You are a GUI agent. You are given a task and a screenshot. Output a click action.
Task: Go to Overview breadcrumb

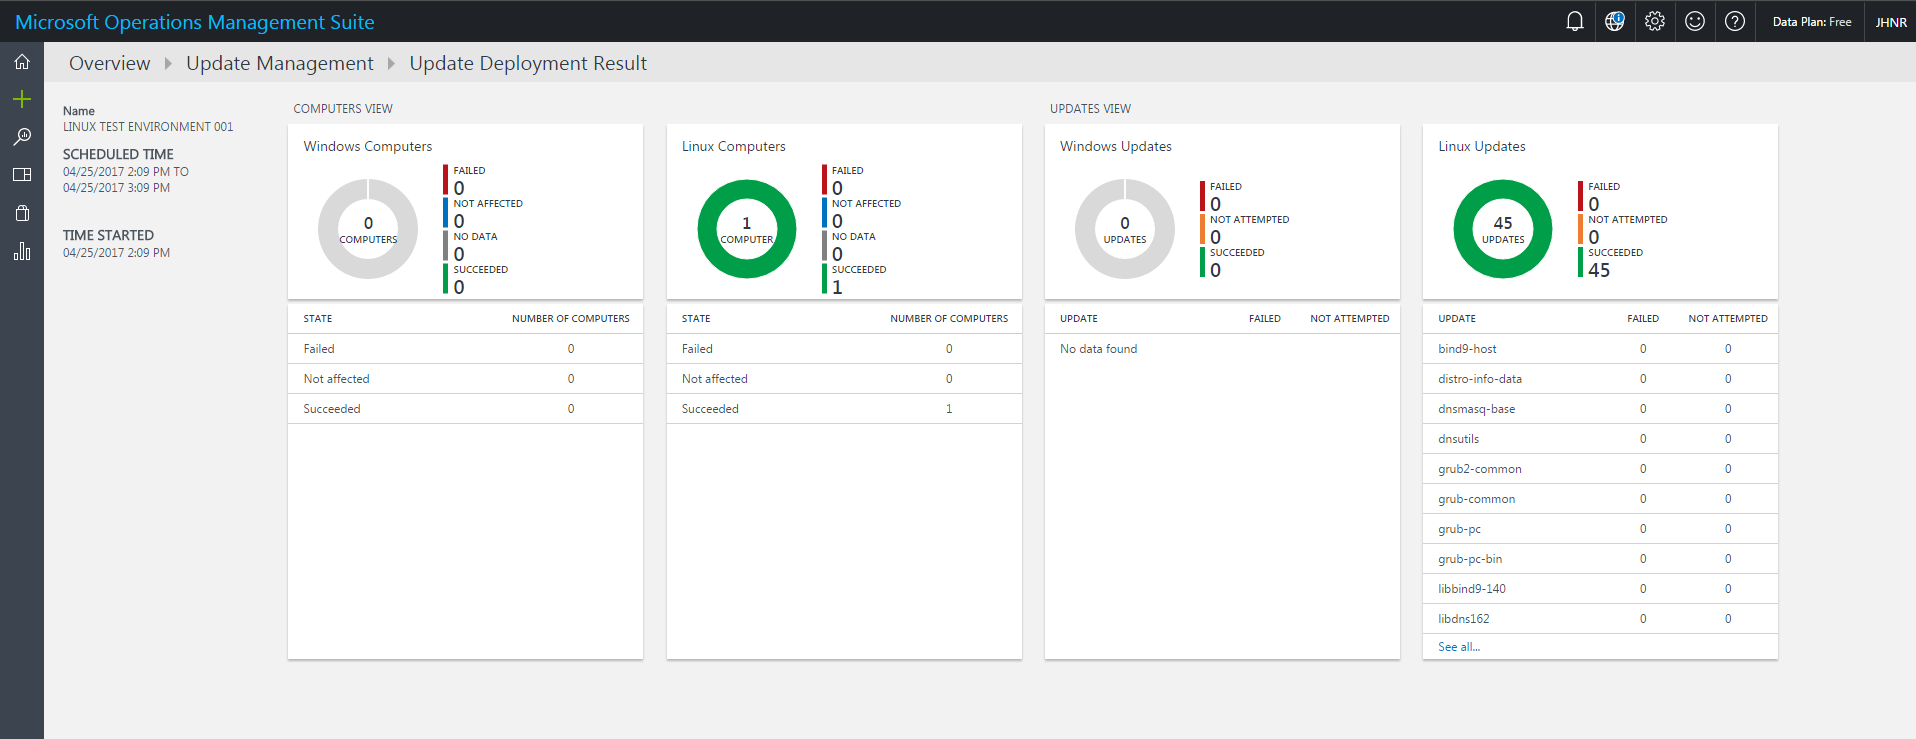[110, 63]
